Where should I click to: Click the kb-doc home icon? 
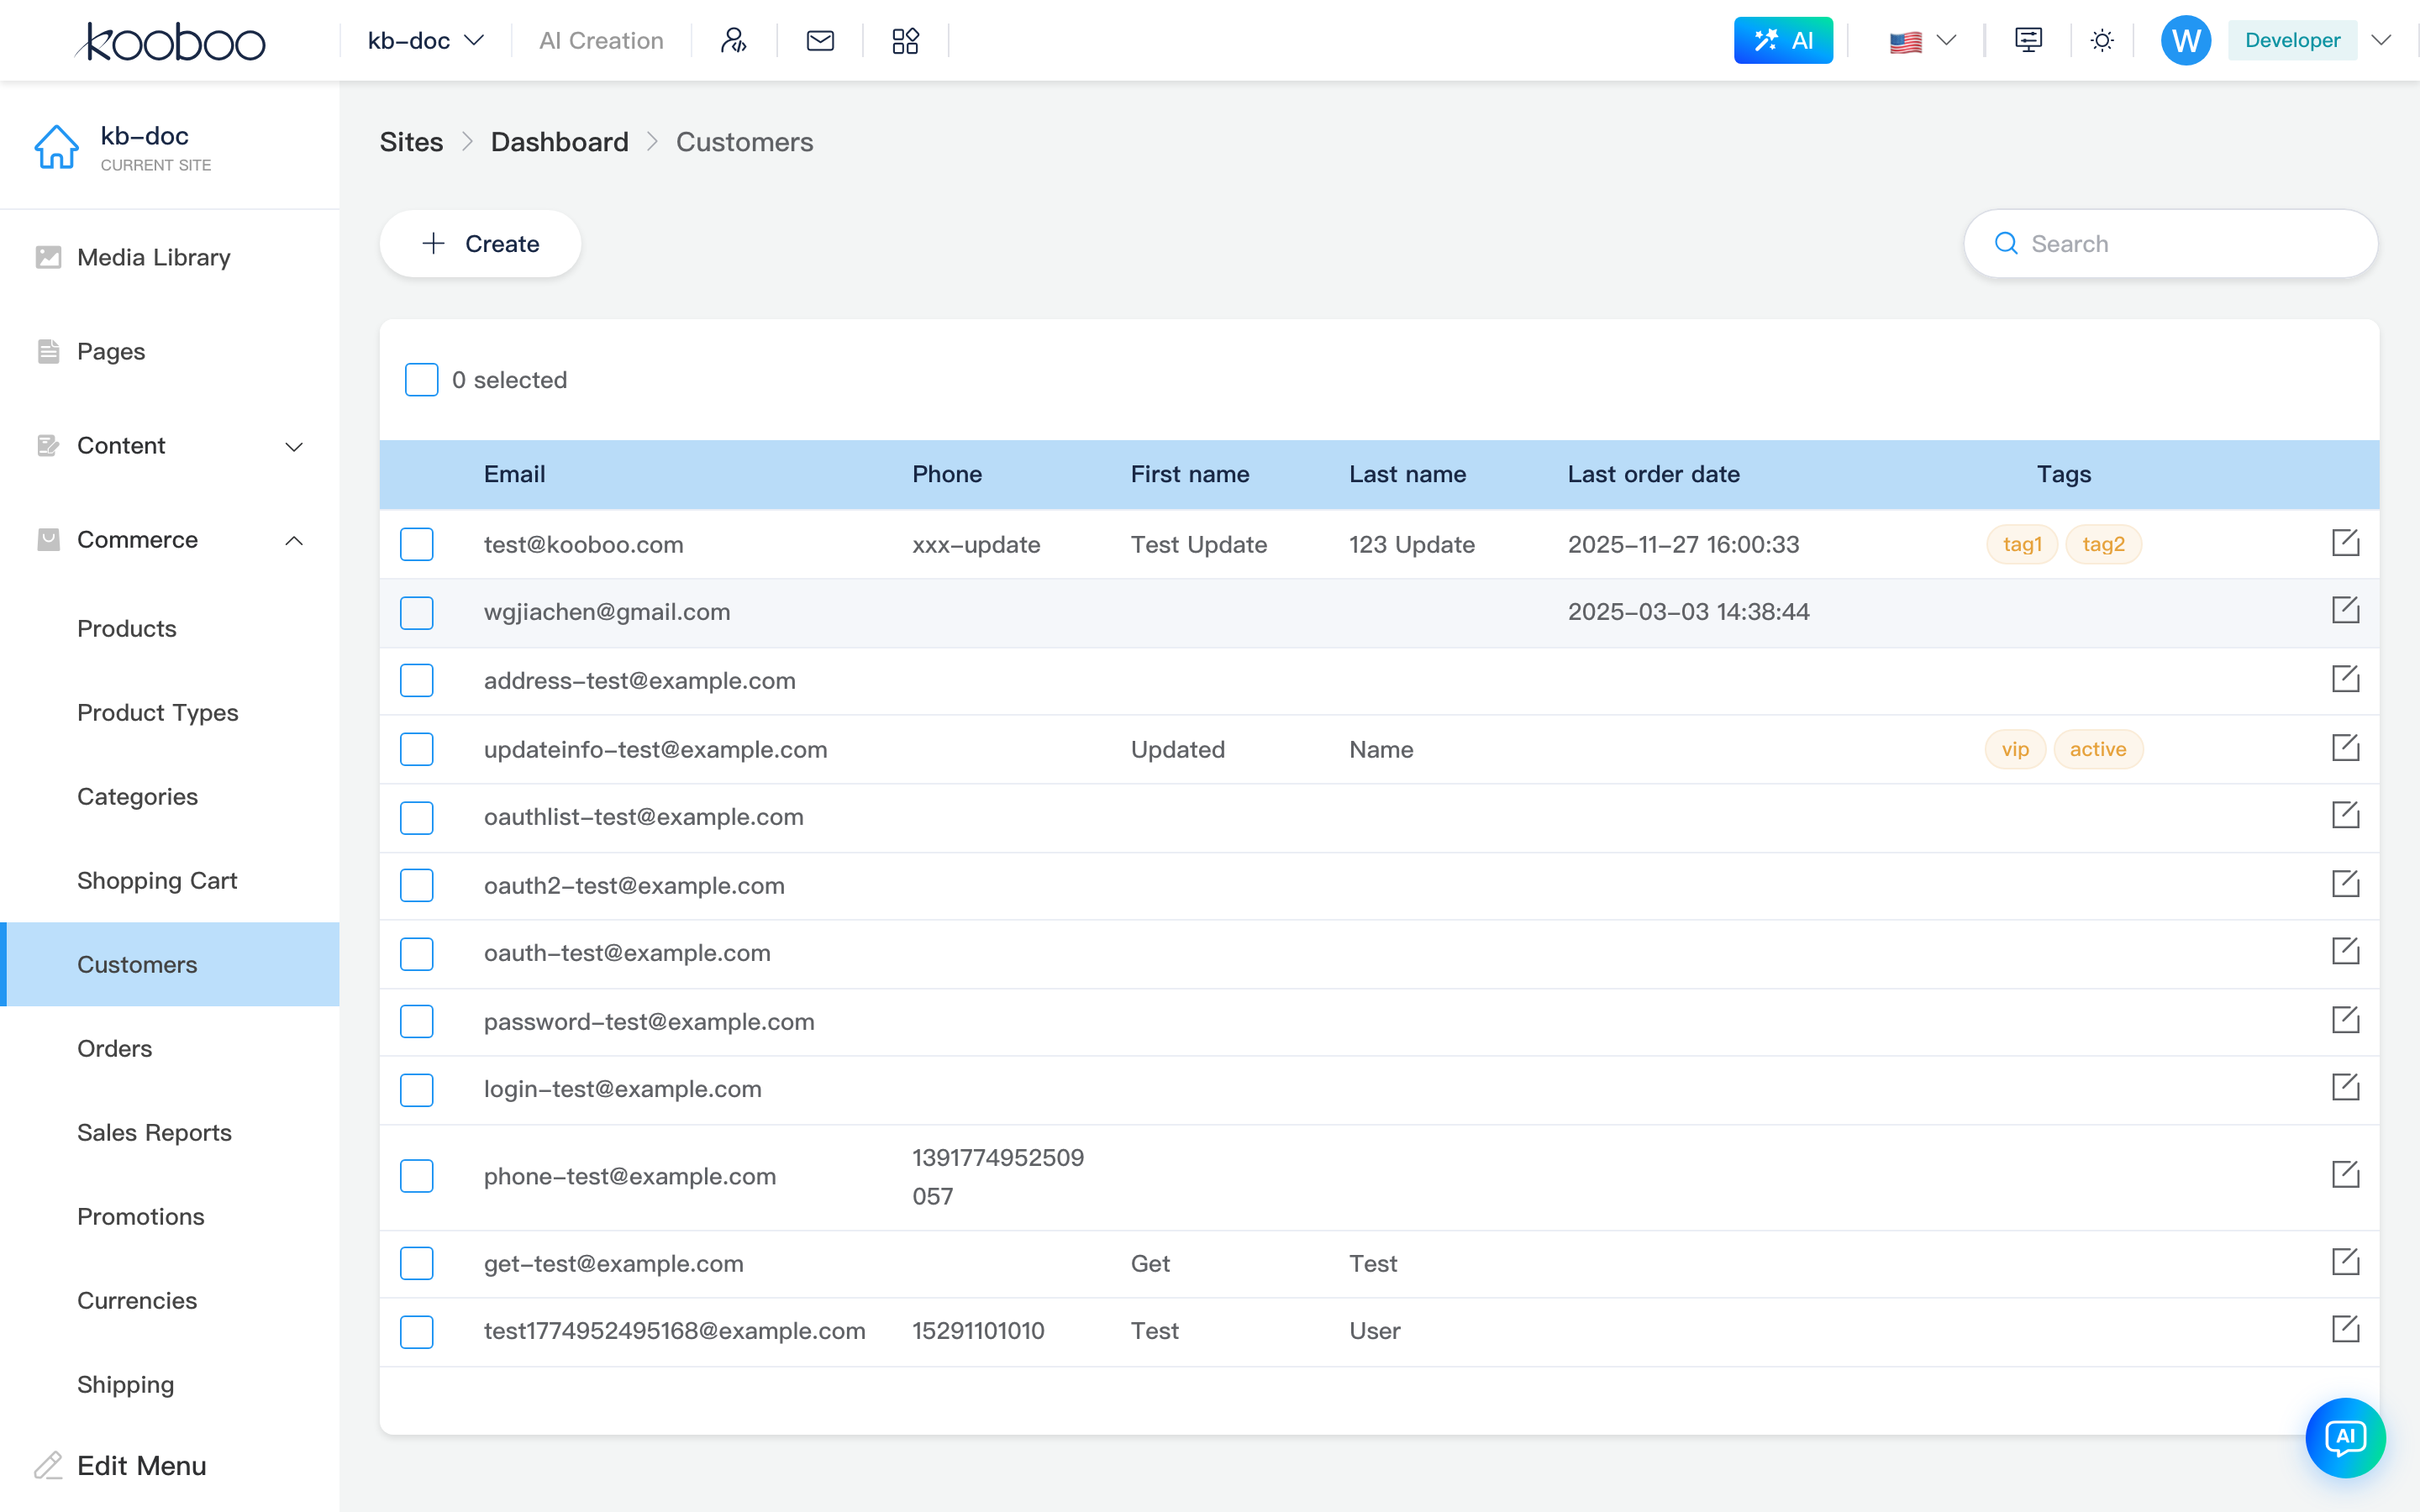coord(56,147)
